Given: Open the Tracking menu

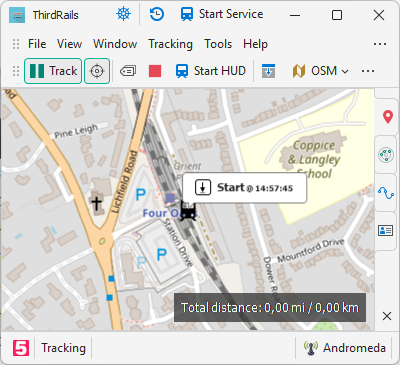Looking at the screenshot, I should click(170, 44).
